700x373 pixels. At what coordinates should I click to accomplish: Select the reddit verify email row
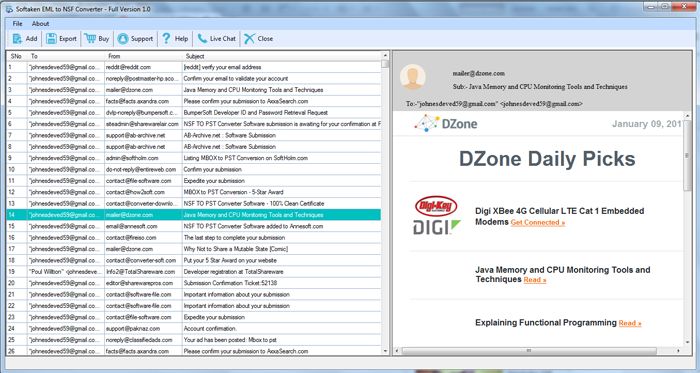coord(194,67)
